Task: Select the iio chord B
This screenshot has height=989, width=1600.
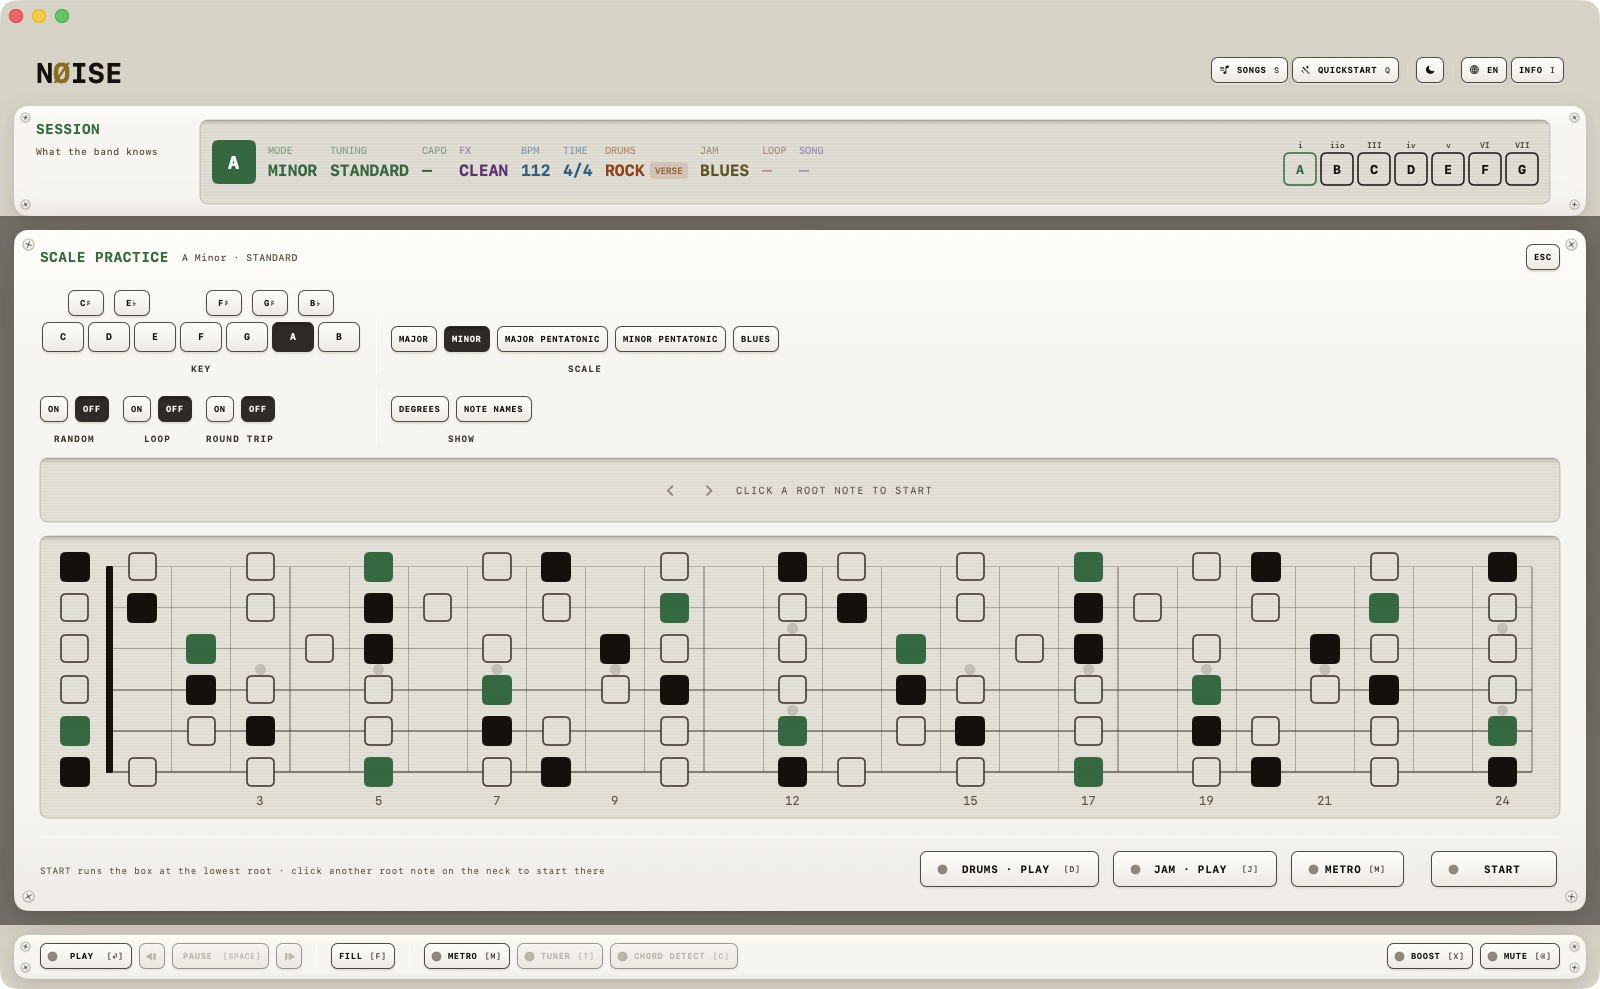Action: [x=1337, y=169]
